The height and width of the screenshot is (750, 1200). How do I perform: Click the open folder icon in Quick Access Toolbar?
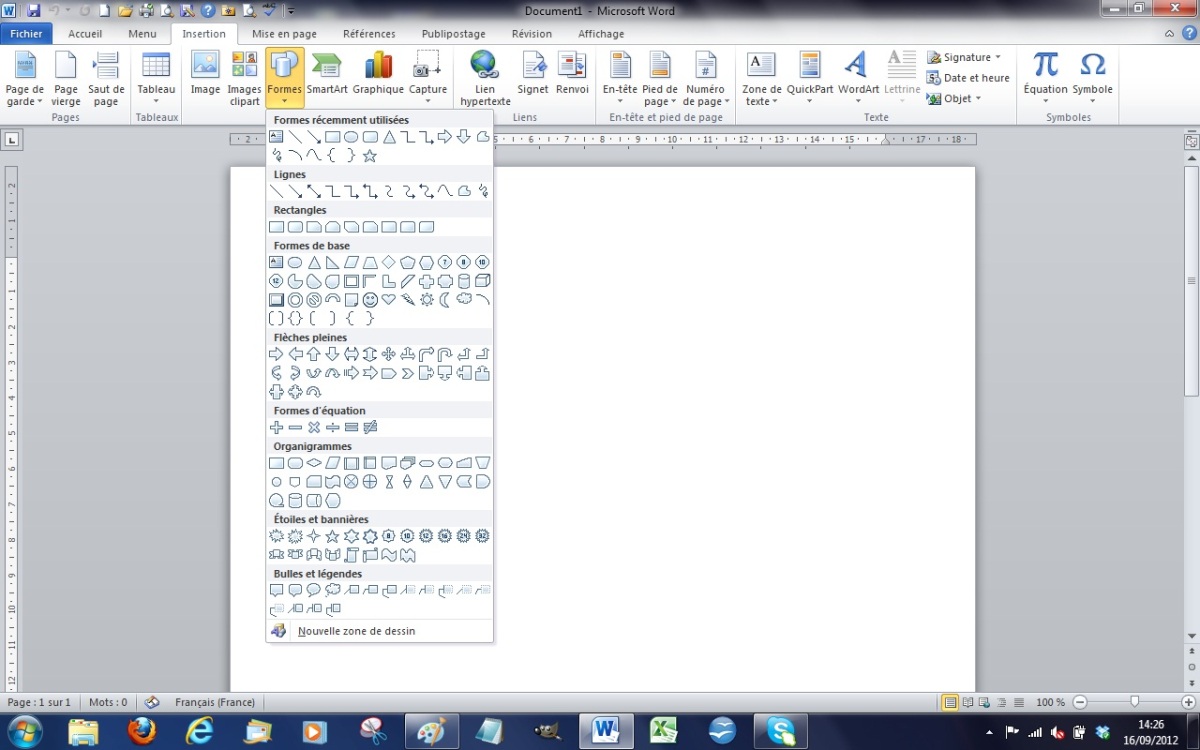click(125, 11)
